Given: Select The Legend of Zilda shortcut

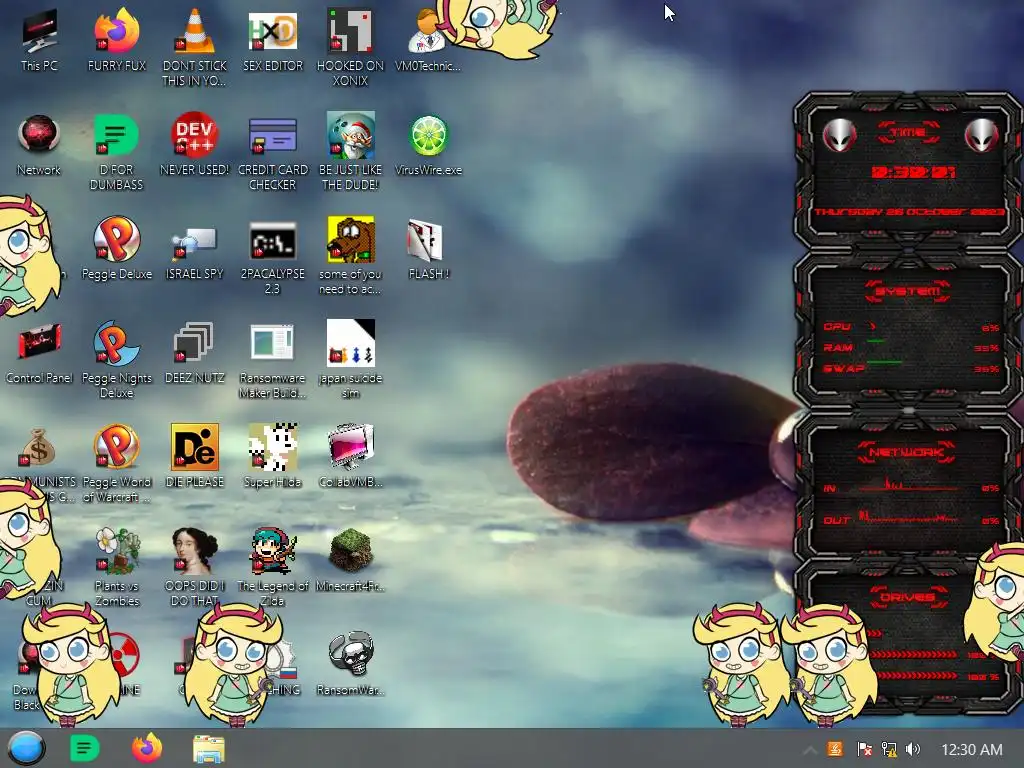Looking at the screenshot, I should point(273,568).
